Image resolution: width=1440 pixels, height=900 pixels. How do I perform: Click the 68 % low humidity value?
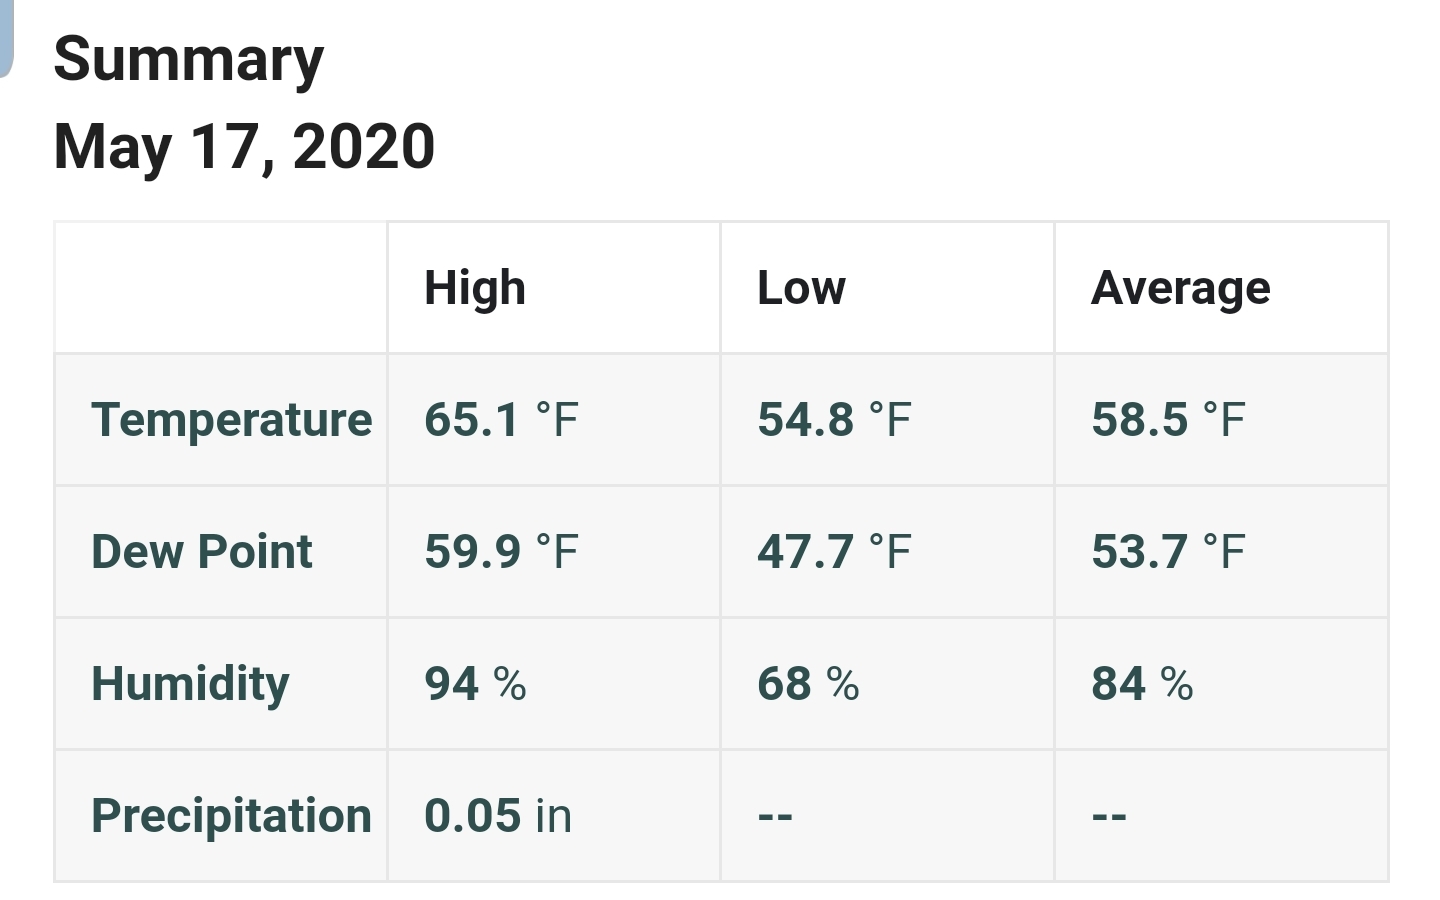click(x=808, y=684)
